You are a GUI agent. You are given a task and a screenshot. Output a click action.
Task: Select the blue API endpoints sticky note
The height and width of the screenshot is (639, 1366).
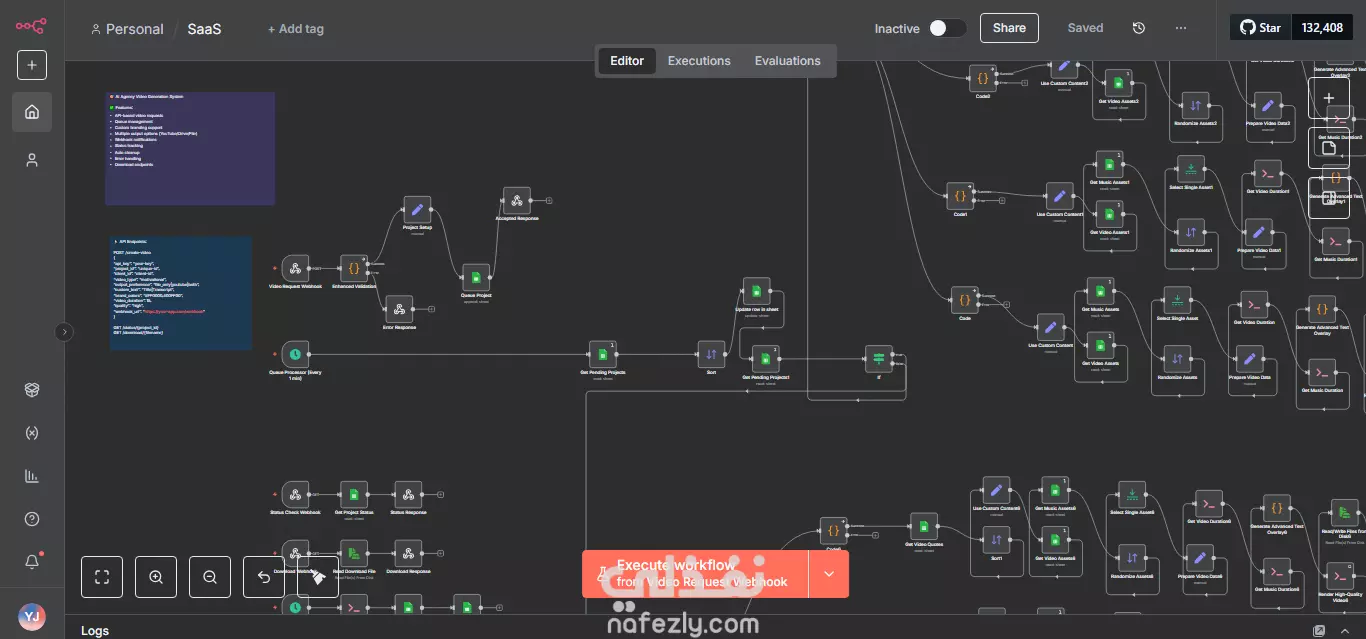(x=181, y=293)
